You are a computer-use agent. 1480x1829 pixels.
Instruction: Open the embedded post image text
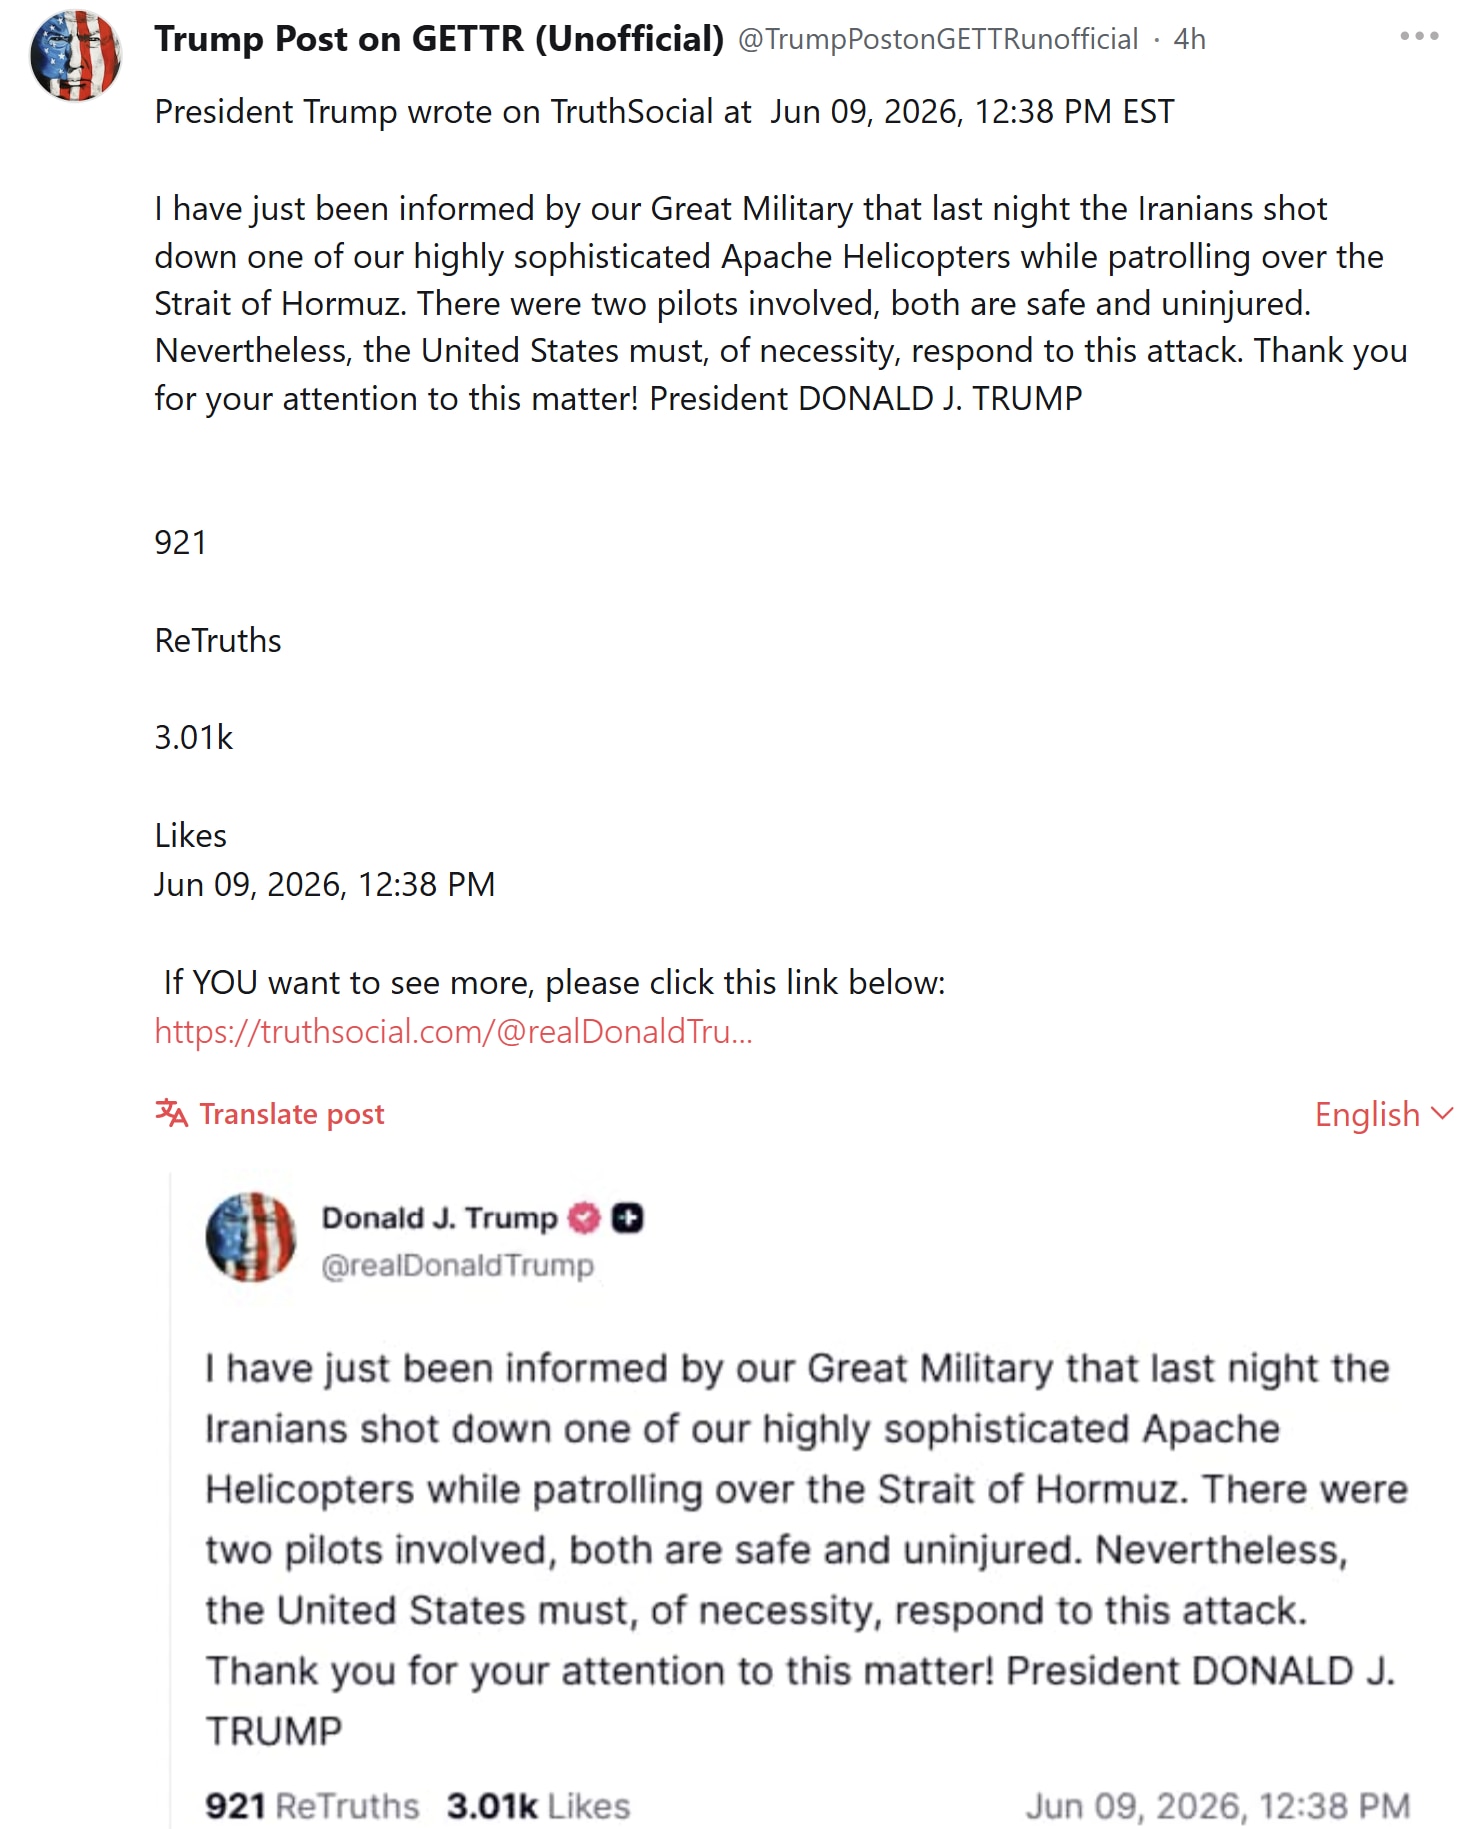click(x=806, y=1548)
